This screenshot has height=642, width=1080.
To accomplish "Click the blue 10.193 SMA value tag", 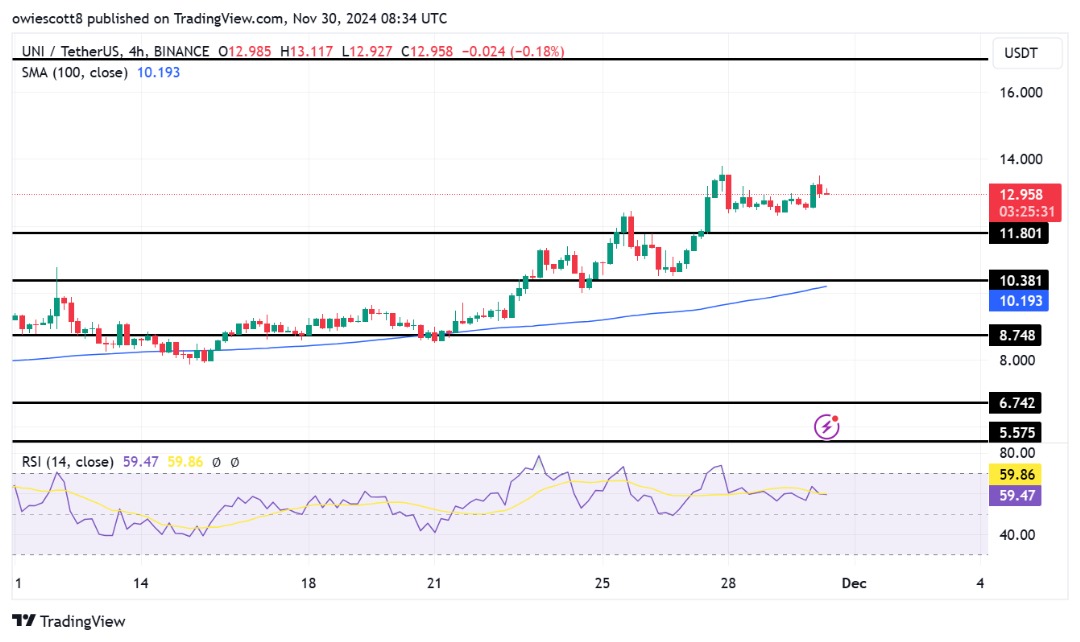I will coord(1019,301).
